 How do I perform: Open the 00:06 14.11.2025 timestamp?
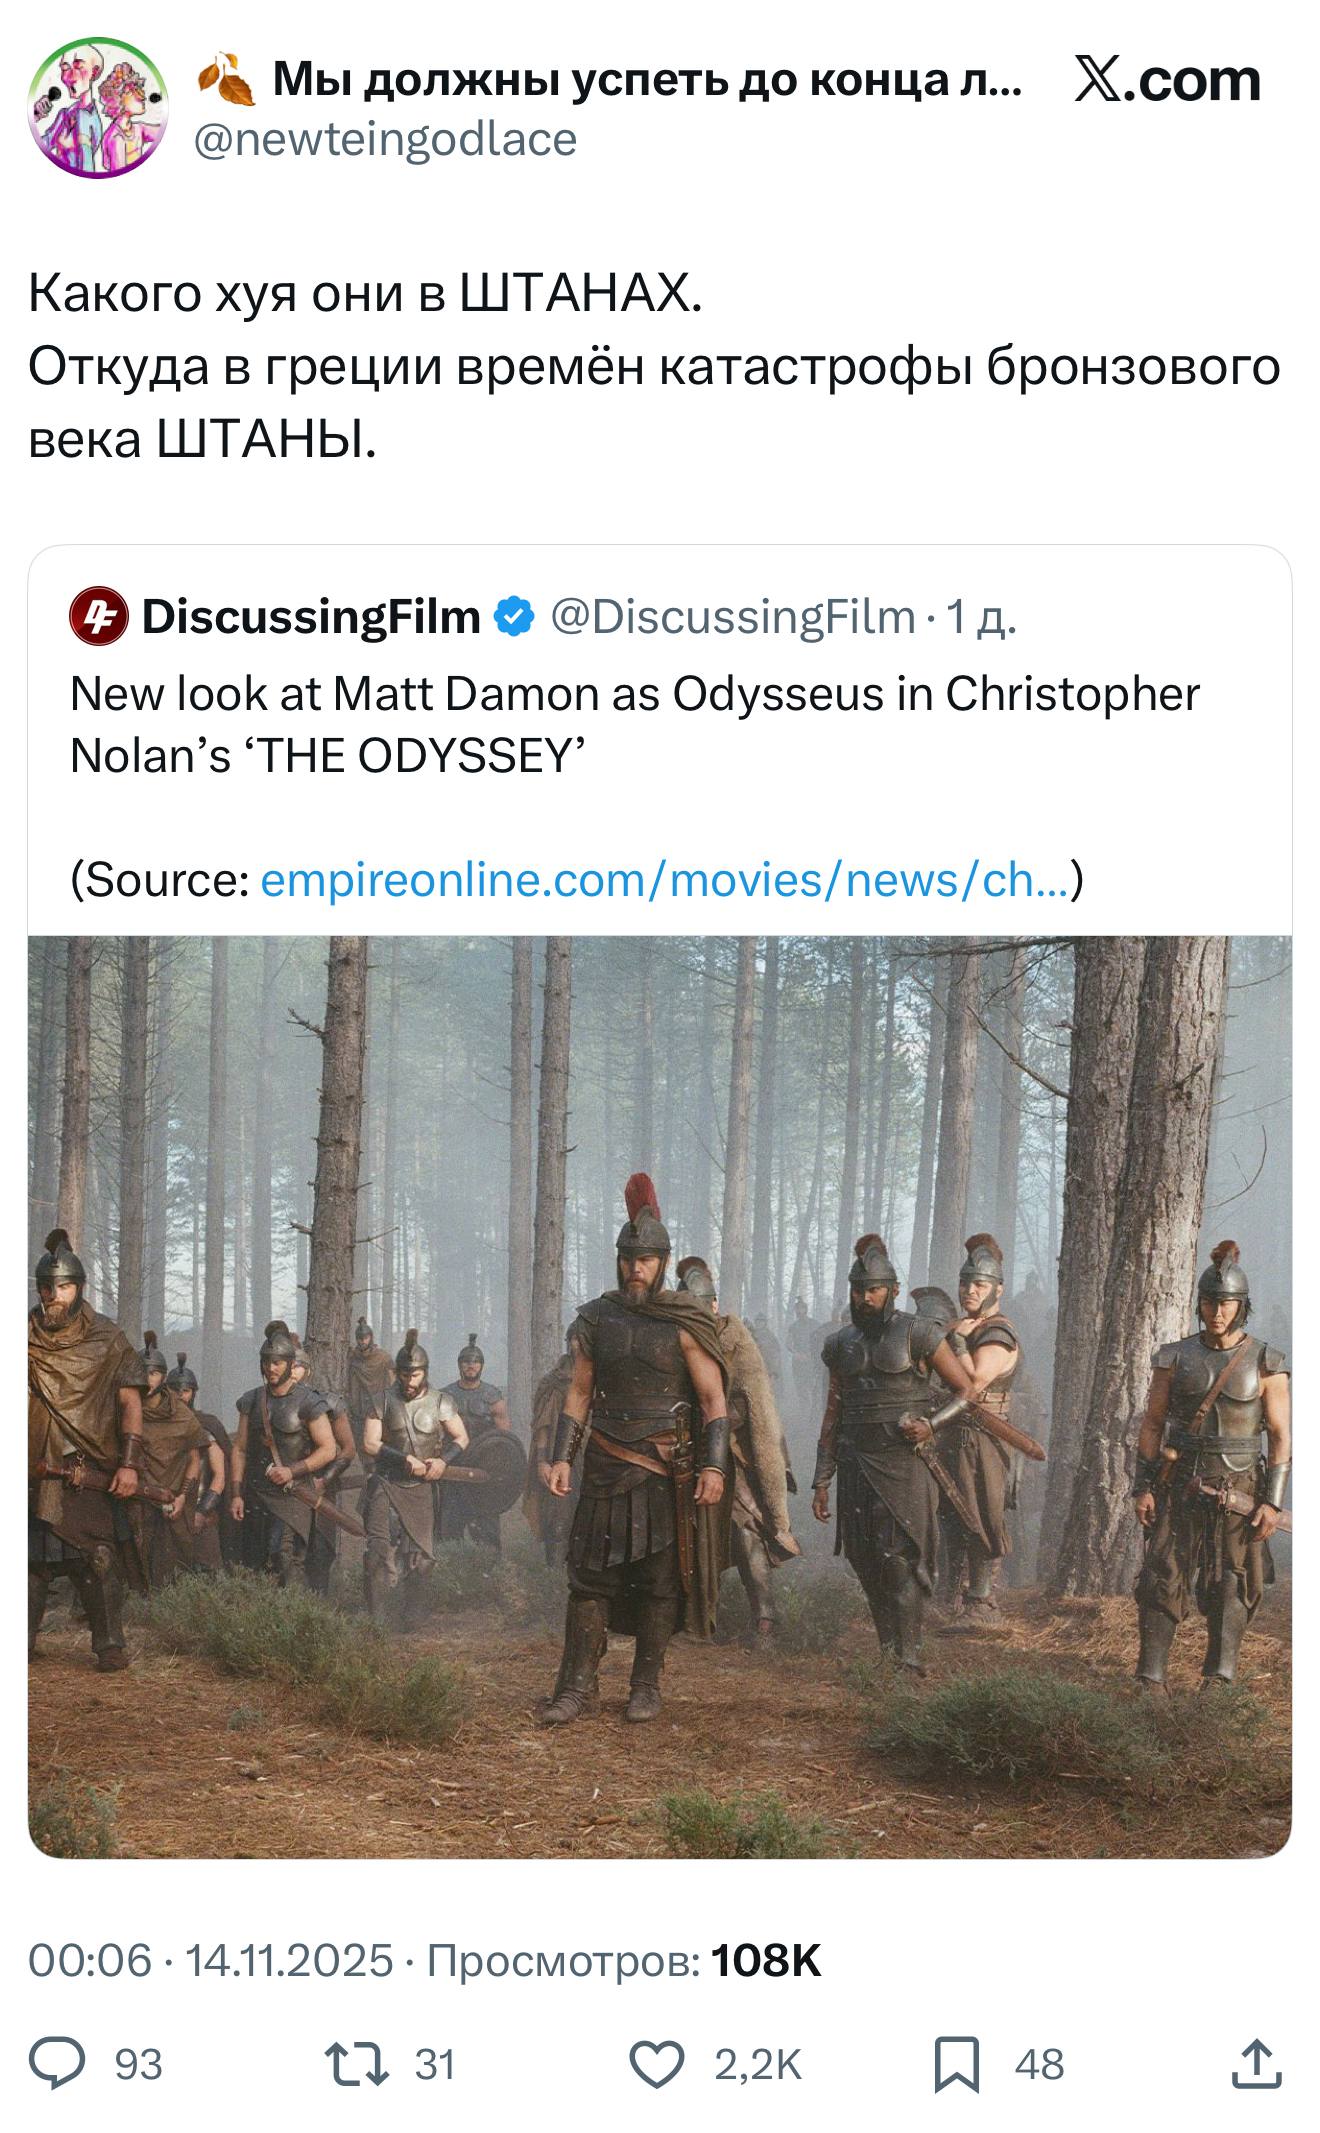click(210, 1960)
